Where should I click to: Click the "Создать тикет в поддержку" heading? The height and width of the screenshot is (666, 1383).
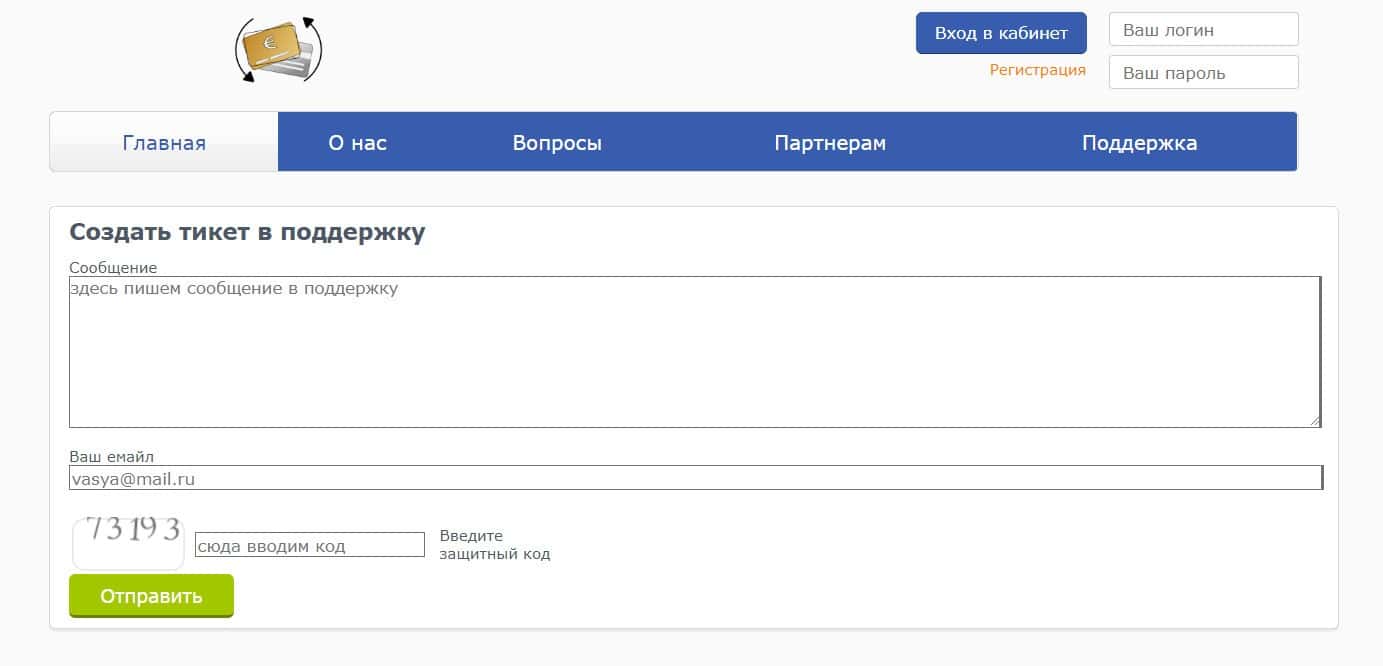coord(247,232)
